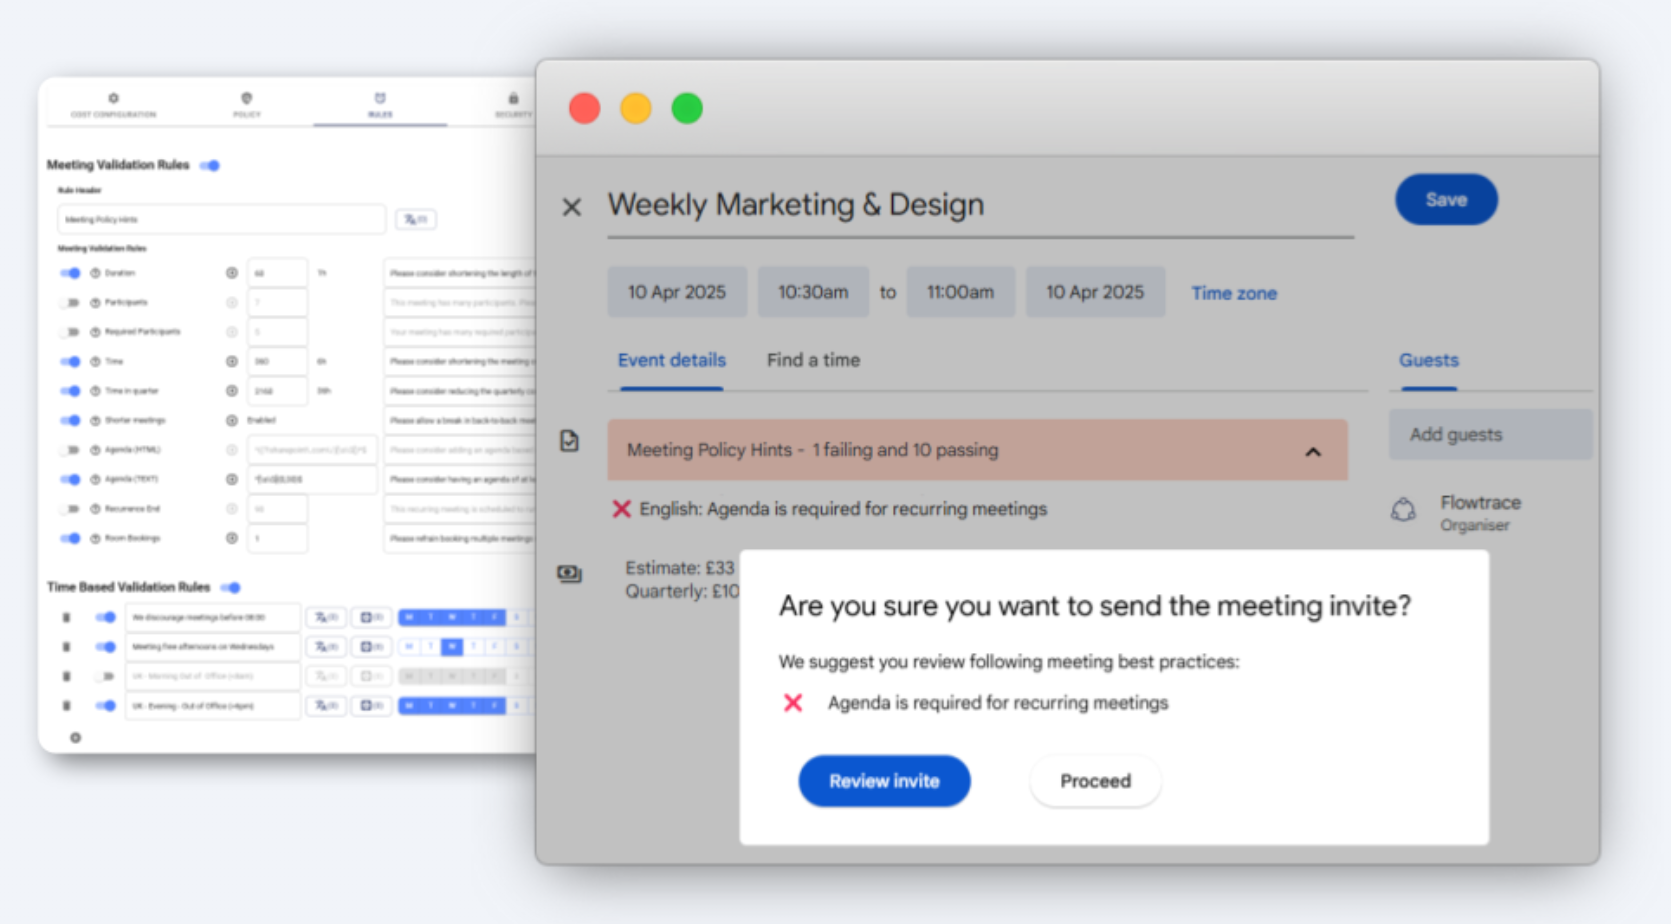Delete the 'UK - Morning Out of Office' rule
The width and height of the screenshot is (1671, 924).
[x=67, y=676]
